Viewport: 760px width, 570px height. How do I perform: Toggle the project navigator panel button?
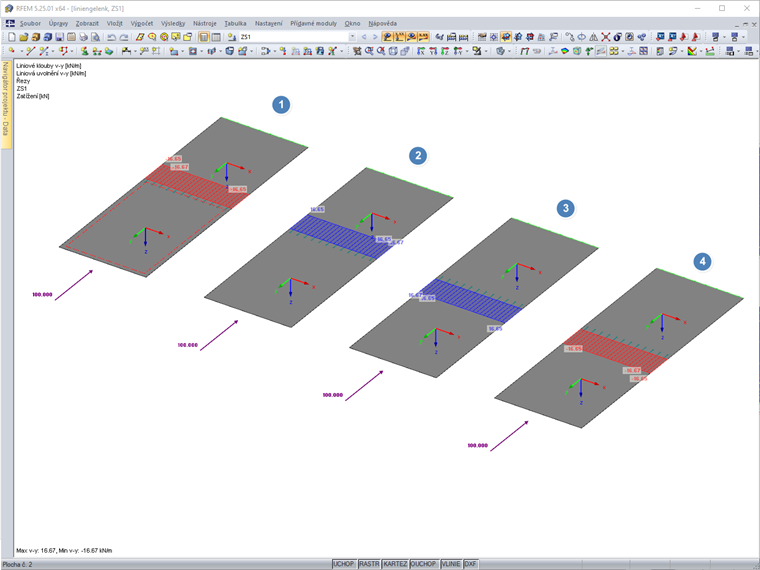point(204,37)
